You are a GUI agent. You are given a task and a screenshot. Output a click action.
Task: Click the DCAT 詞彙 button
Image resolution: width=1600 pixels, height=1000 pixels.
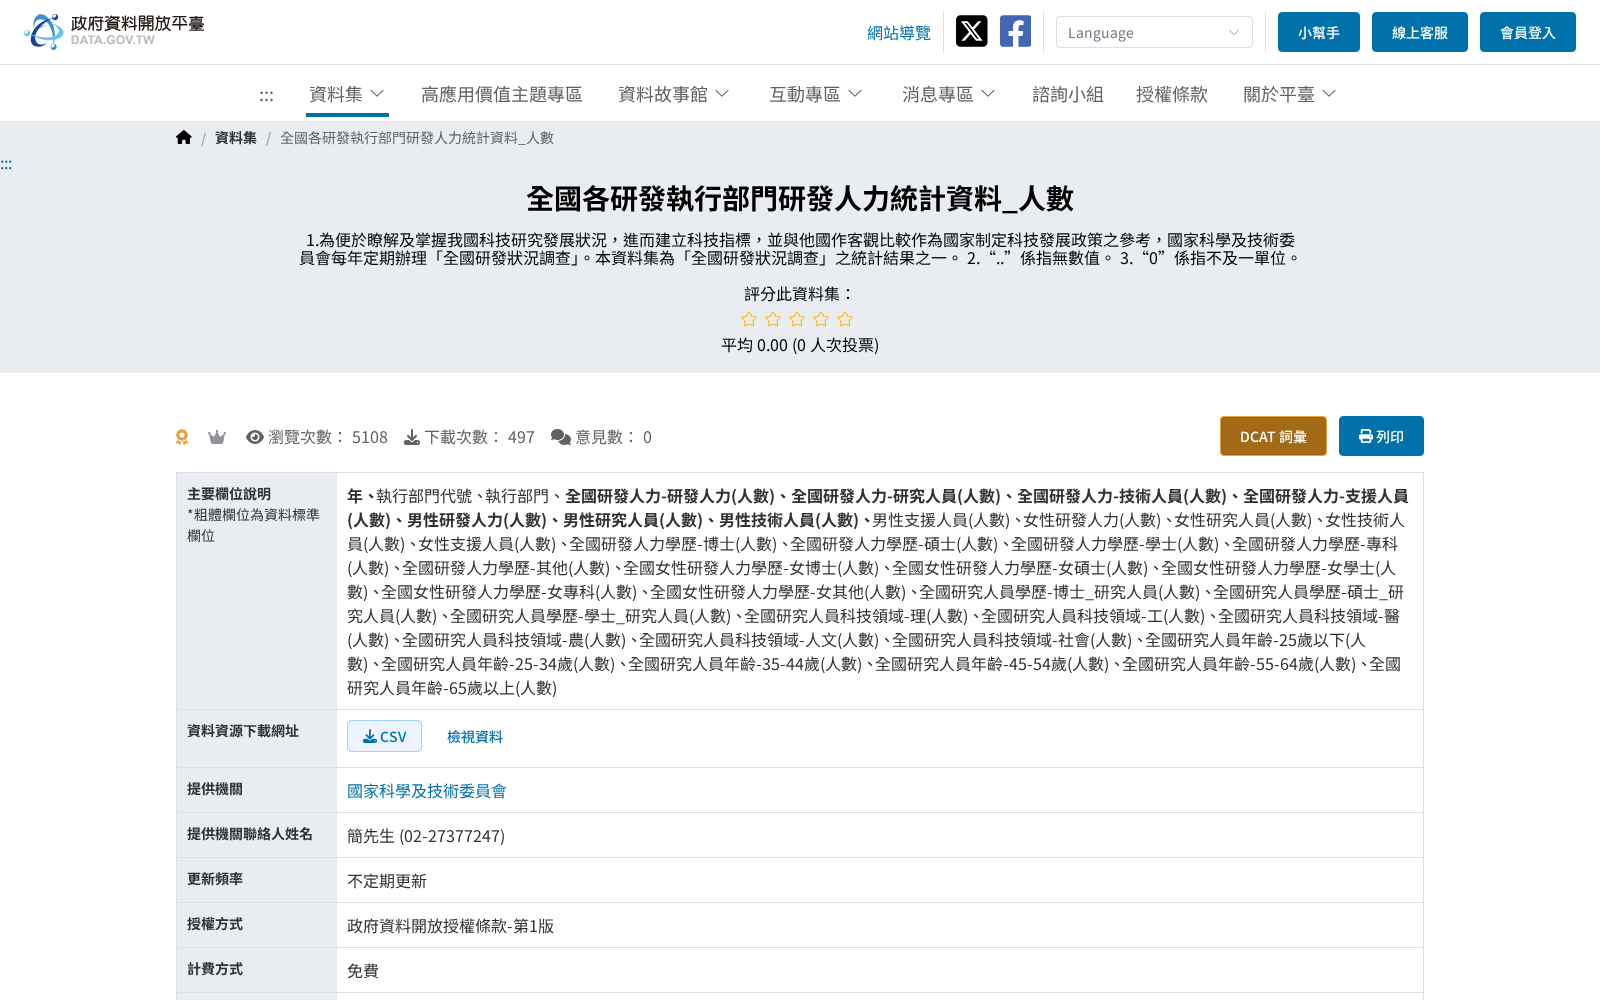pos(1273,436)
